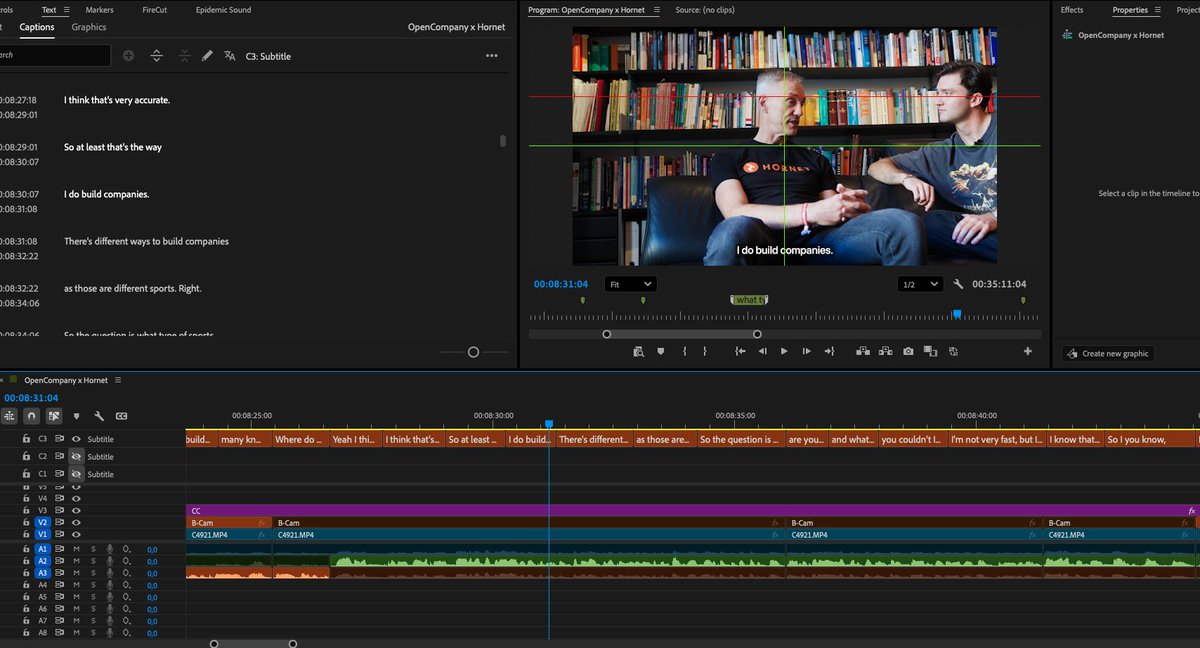Open Program Monitor button editor plus icon

(1027, 351)
